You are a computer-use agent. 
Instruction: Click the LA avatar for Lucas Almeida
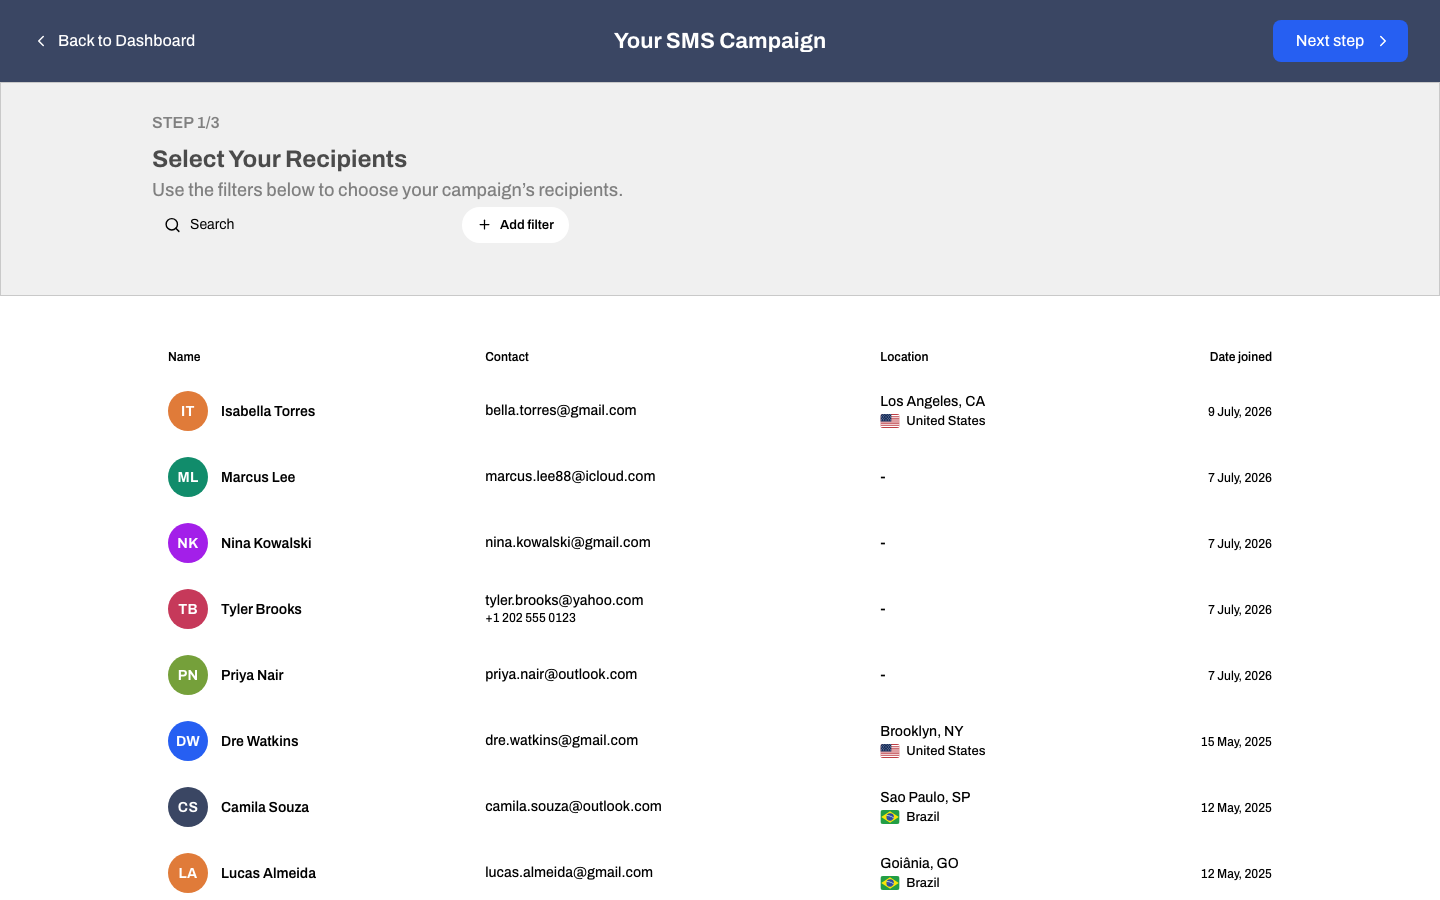[x=188, y=873]
